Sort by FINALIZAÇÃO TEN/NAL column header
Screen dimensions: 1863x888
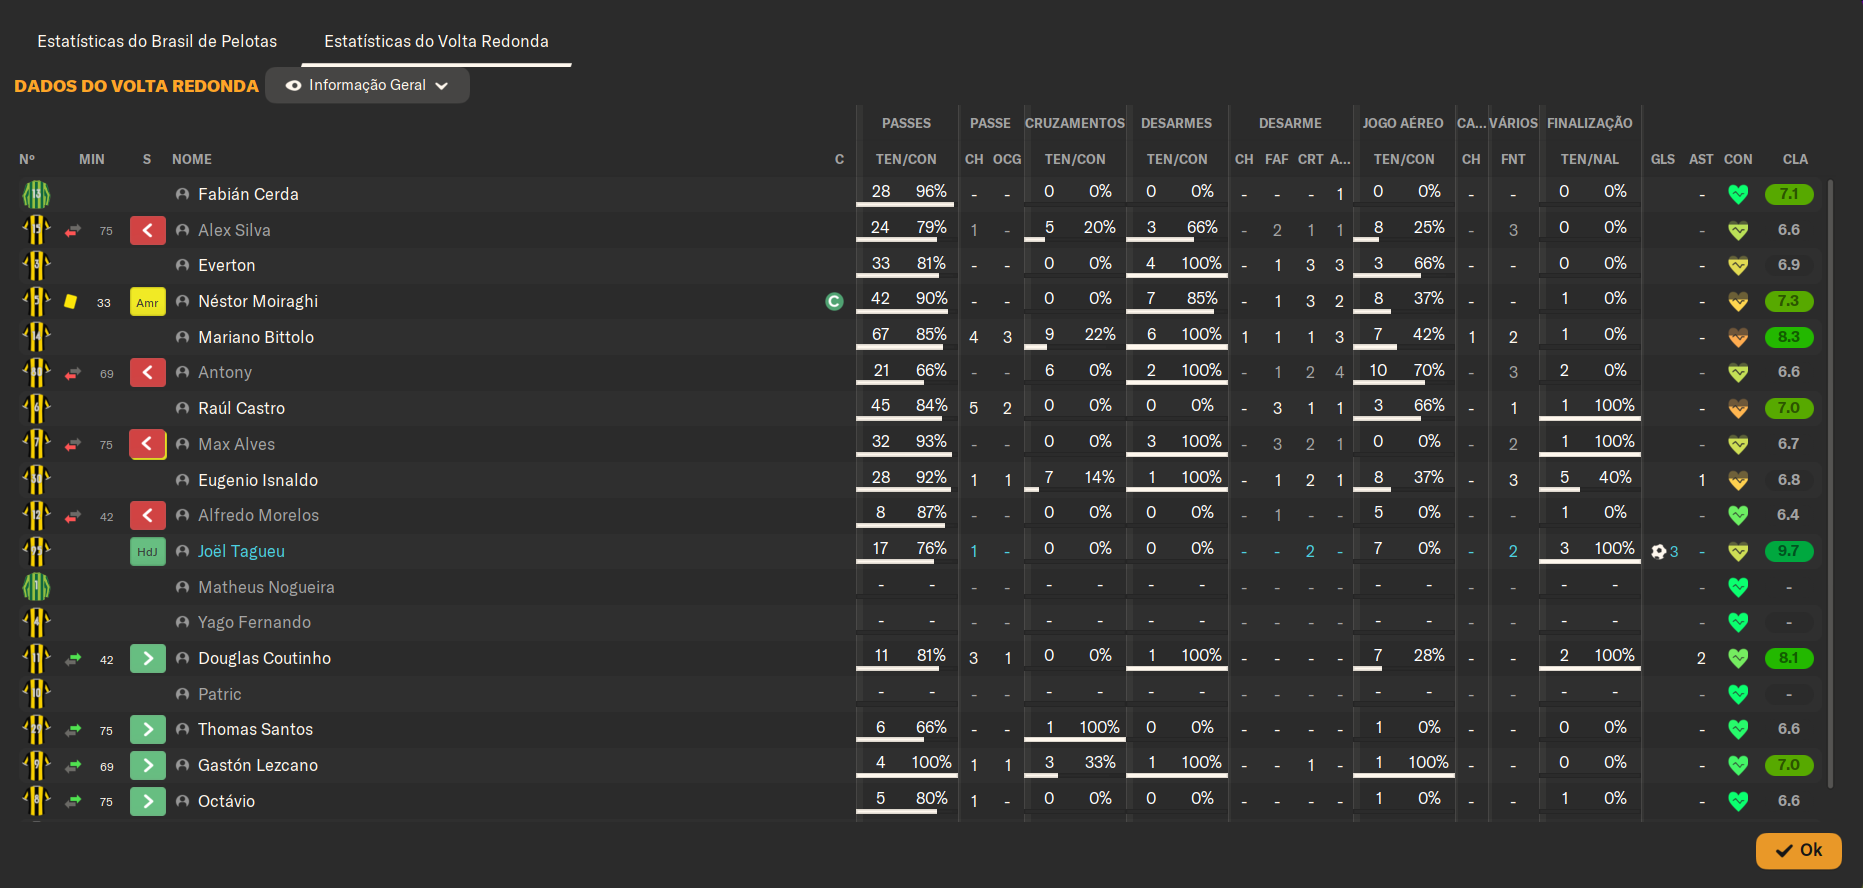pos(1590,159)
